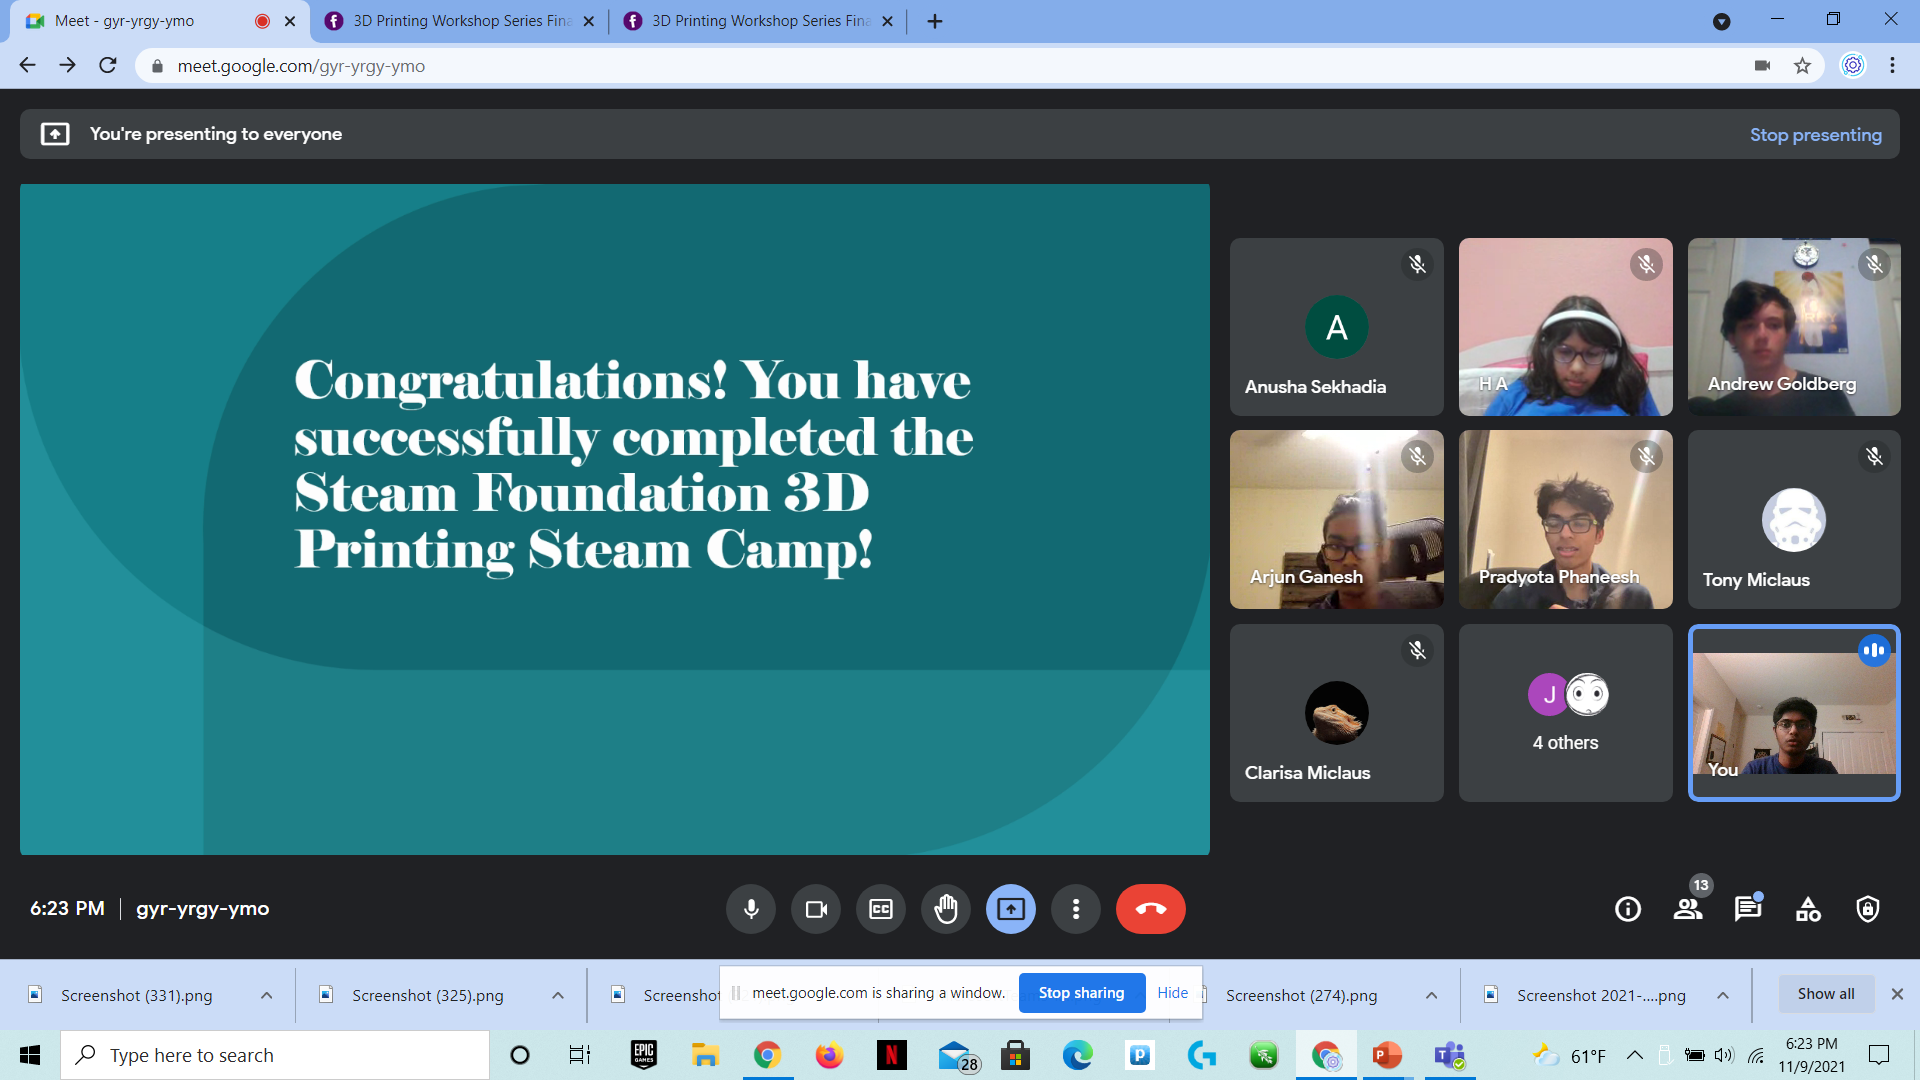
Task: Click the 4 others participant tile
Action: 1565,713
